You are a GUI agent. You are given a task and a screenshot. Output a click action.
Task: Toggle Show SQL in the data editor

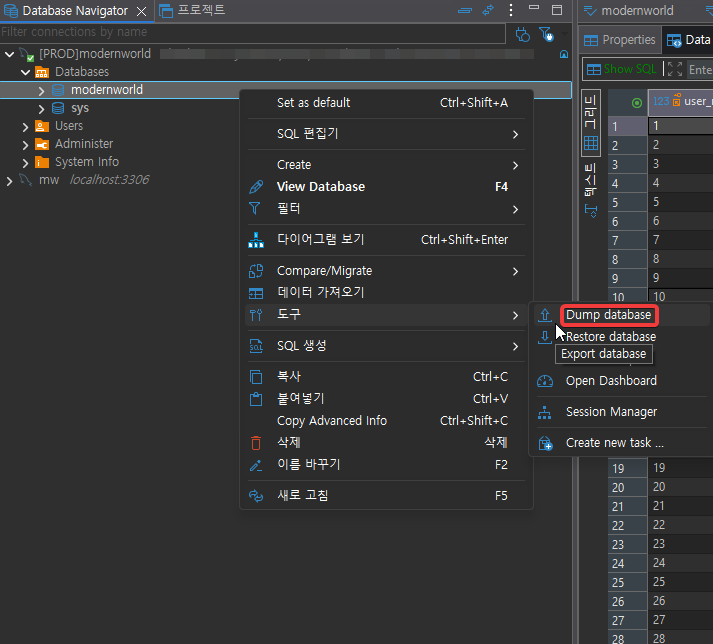point(621,70)
